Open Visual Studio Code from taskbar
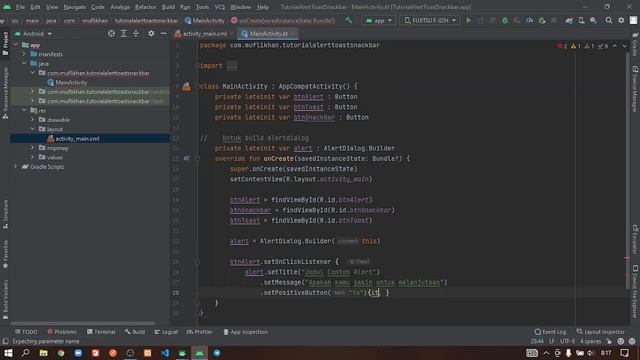This screenshot has width=640, height=360. (x=165, y=353)
